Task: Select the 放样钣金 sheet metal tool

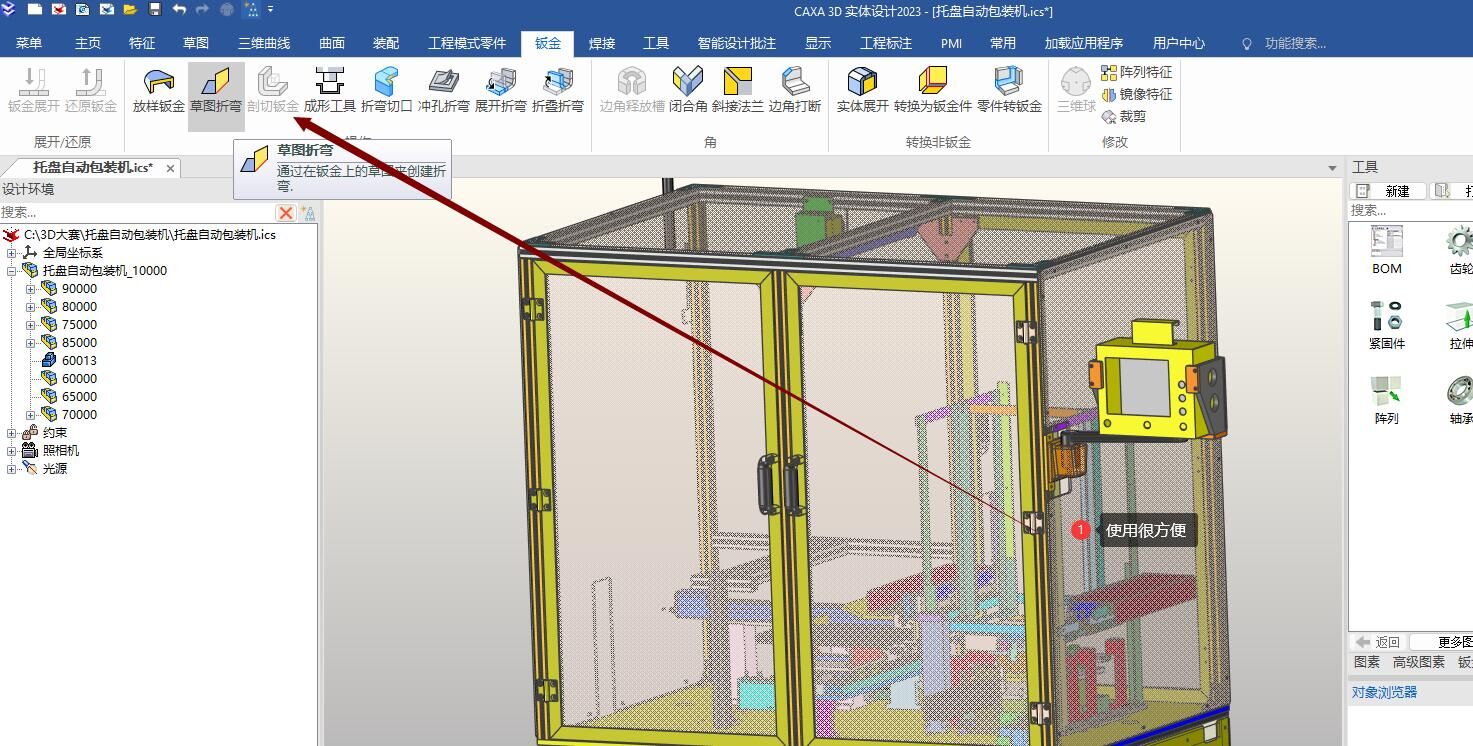Action: coord(158,89)
